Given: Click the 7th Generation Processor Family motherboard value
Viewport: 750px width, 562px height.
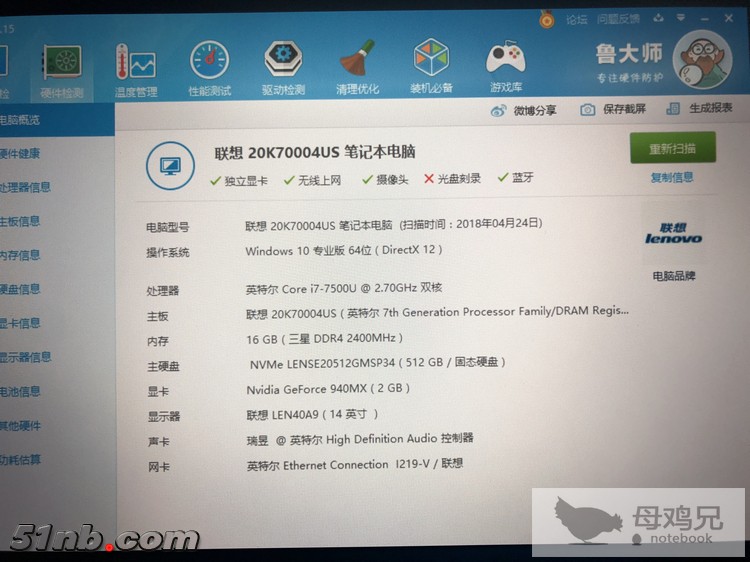Looking at the screenshot, I should (437, 312).
